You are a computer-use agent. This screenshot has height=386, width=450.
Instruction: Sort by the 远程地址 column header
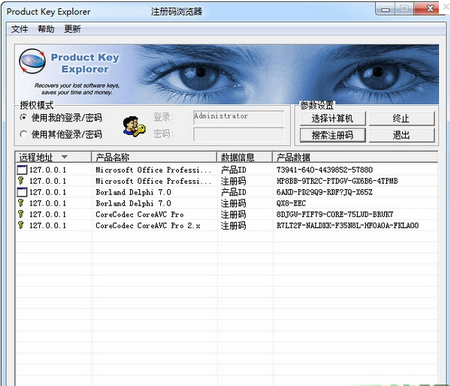(53, 157)
